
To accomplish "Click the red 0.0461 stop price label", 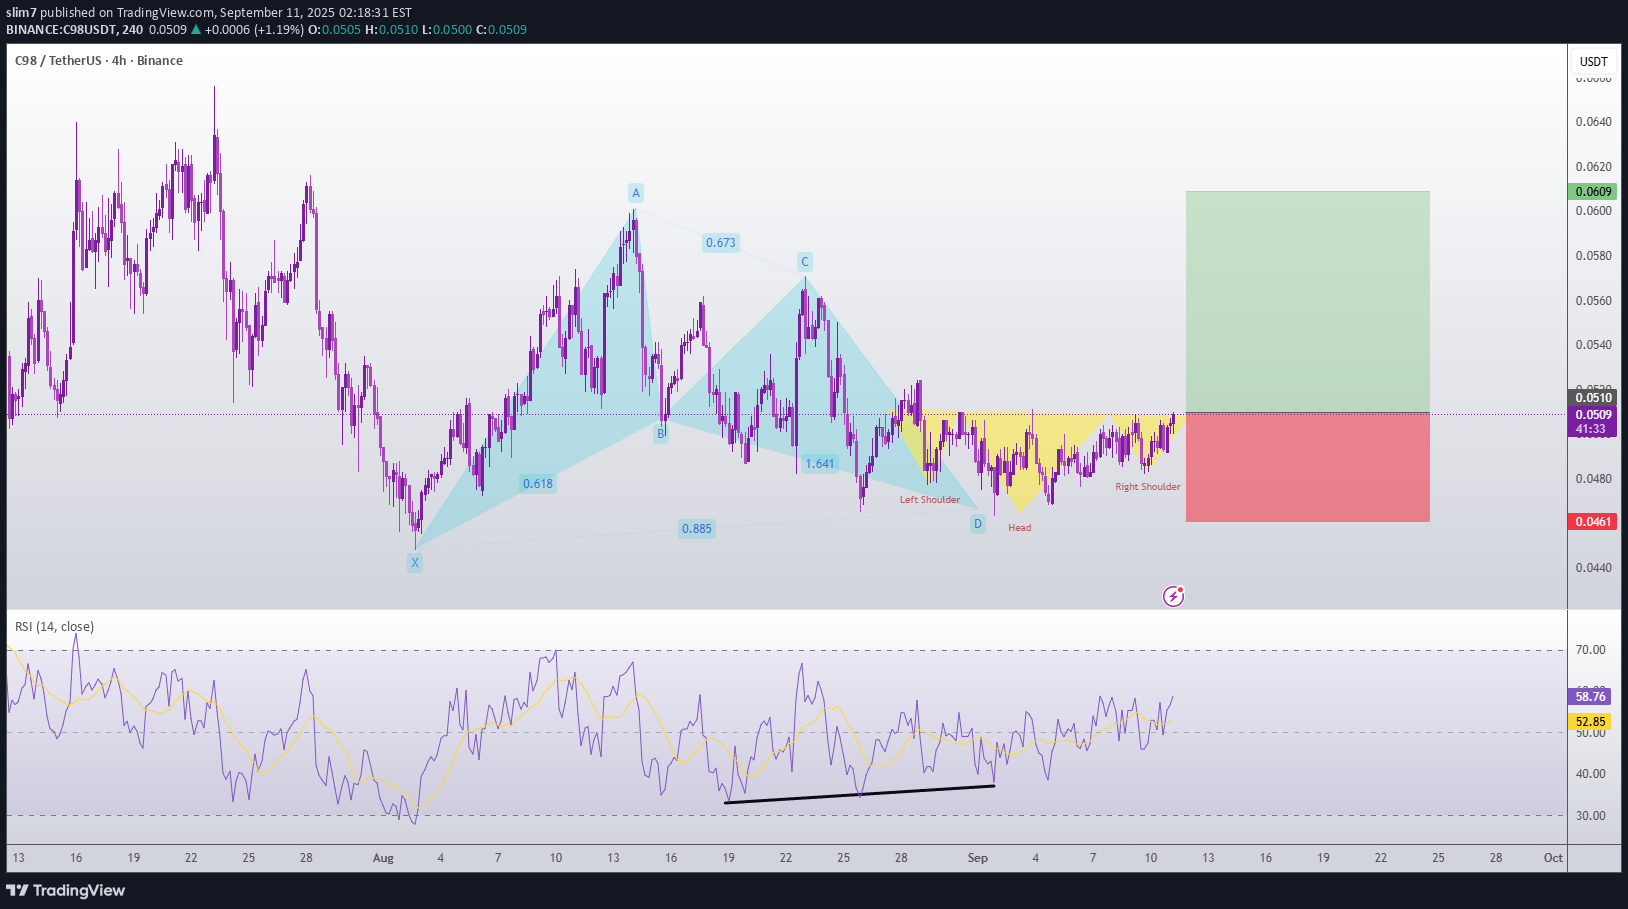I will coord(1592,522).
